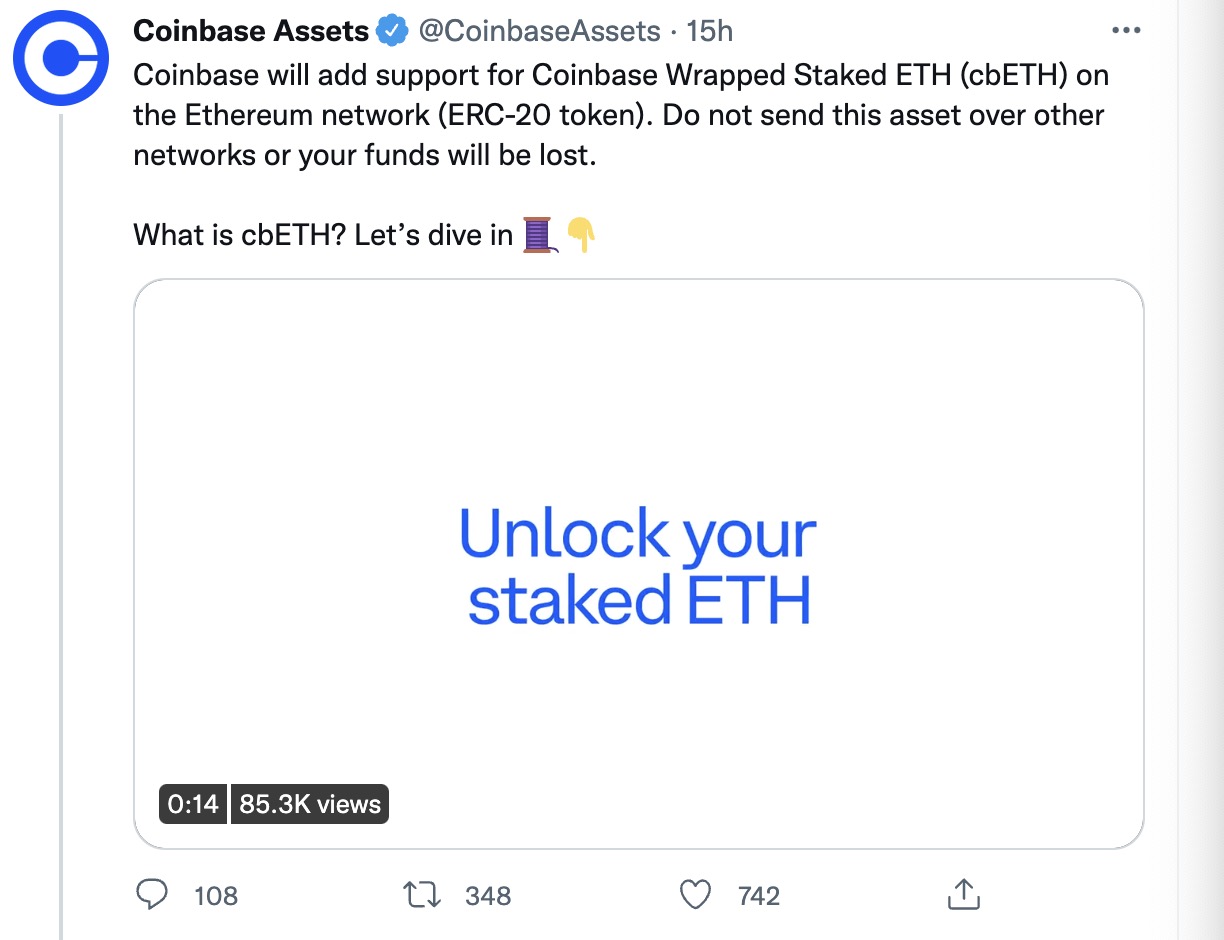
Task: Click the reply speech bubble icon
Action: [x=151, y=894]
